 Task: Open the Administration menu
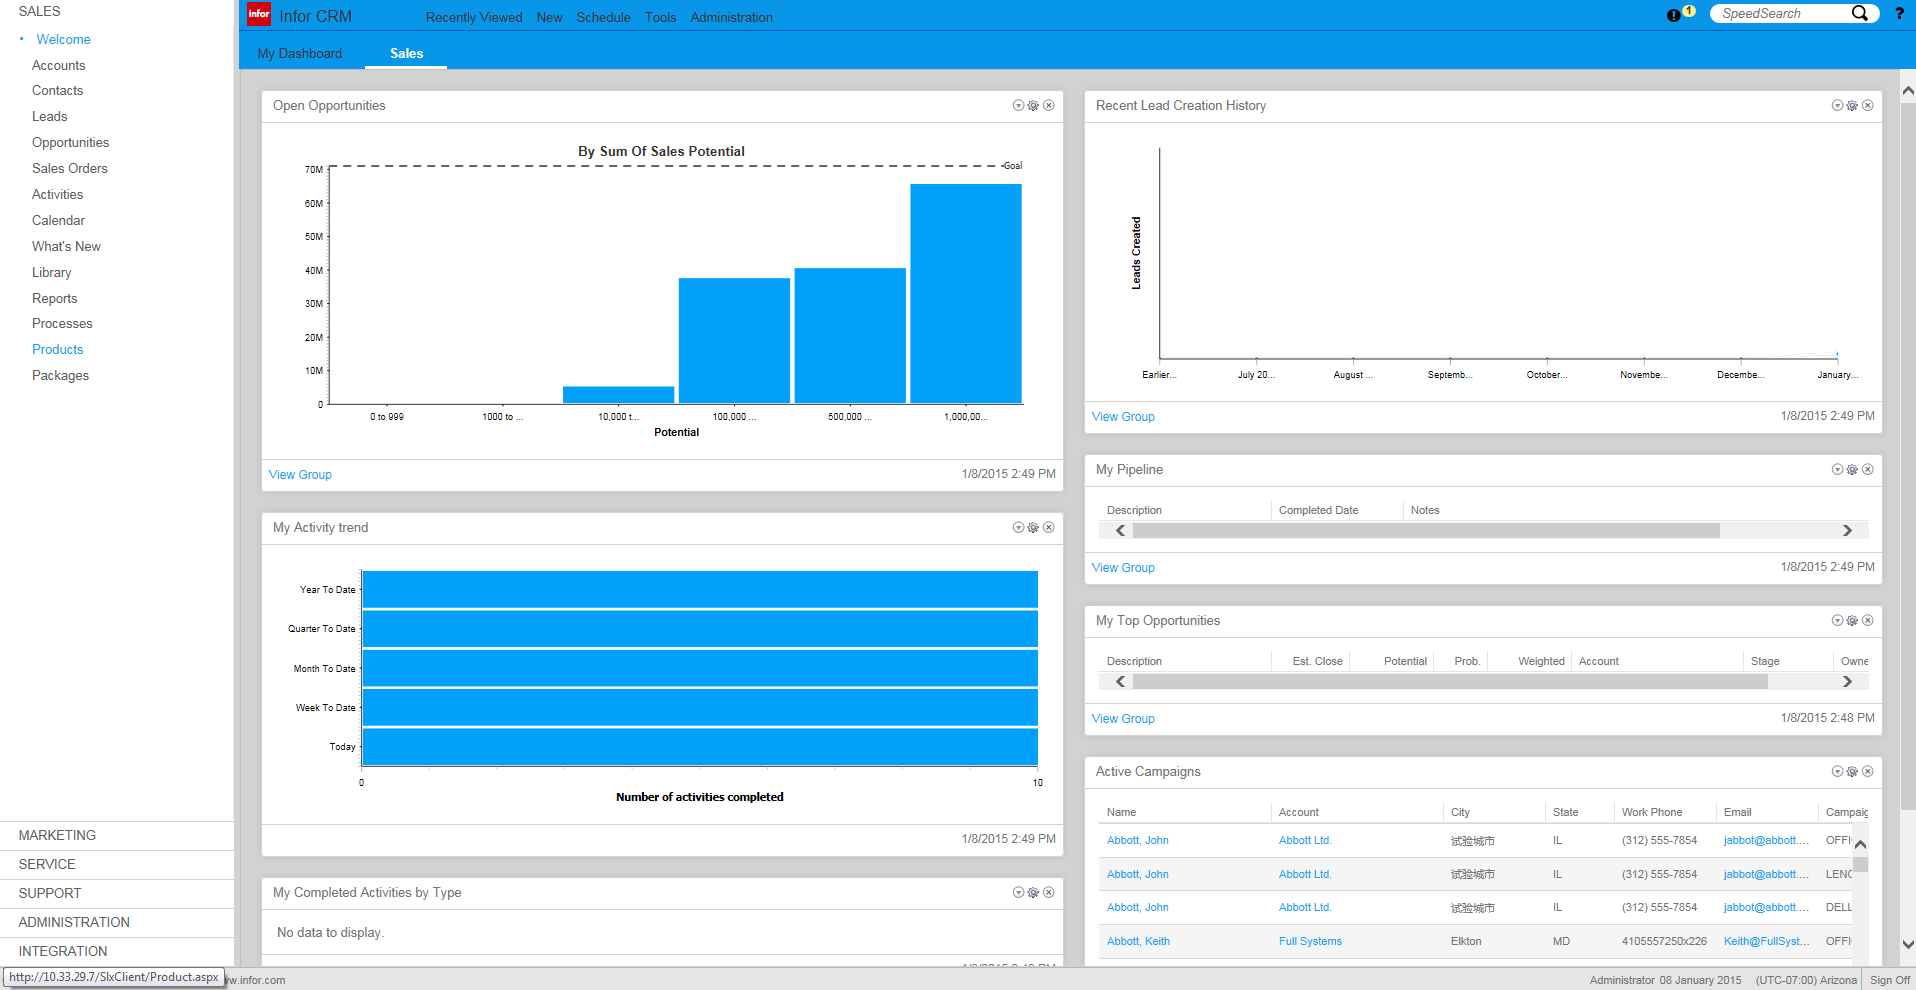[x=731, y=17]
